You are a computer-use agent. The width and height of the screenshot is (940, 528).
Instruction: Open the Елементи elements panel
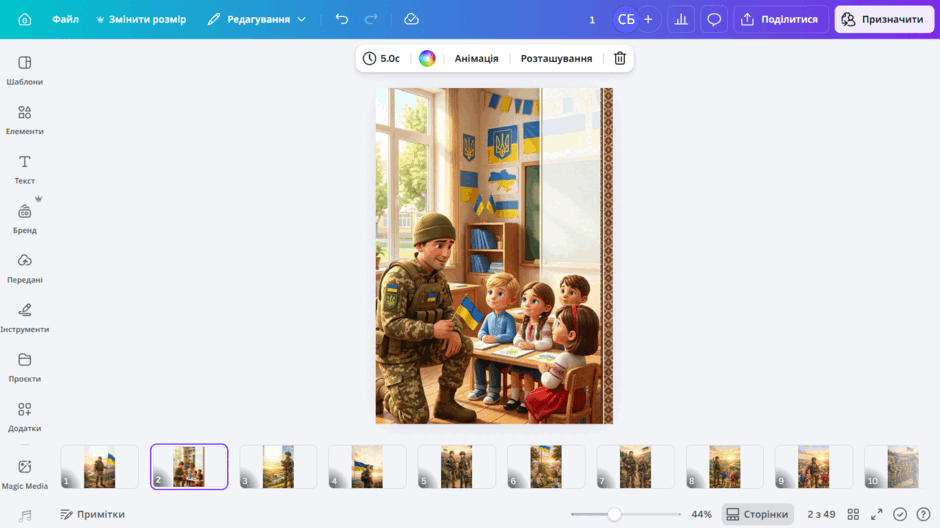point(25,120)
